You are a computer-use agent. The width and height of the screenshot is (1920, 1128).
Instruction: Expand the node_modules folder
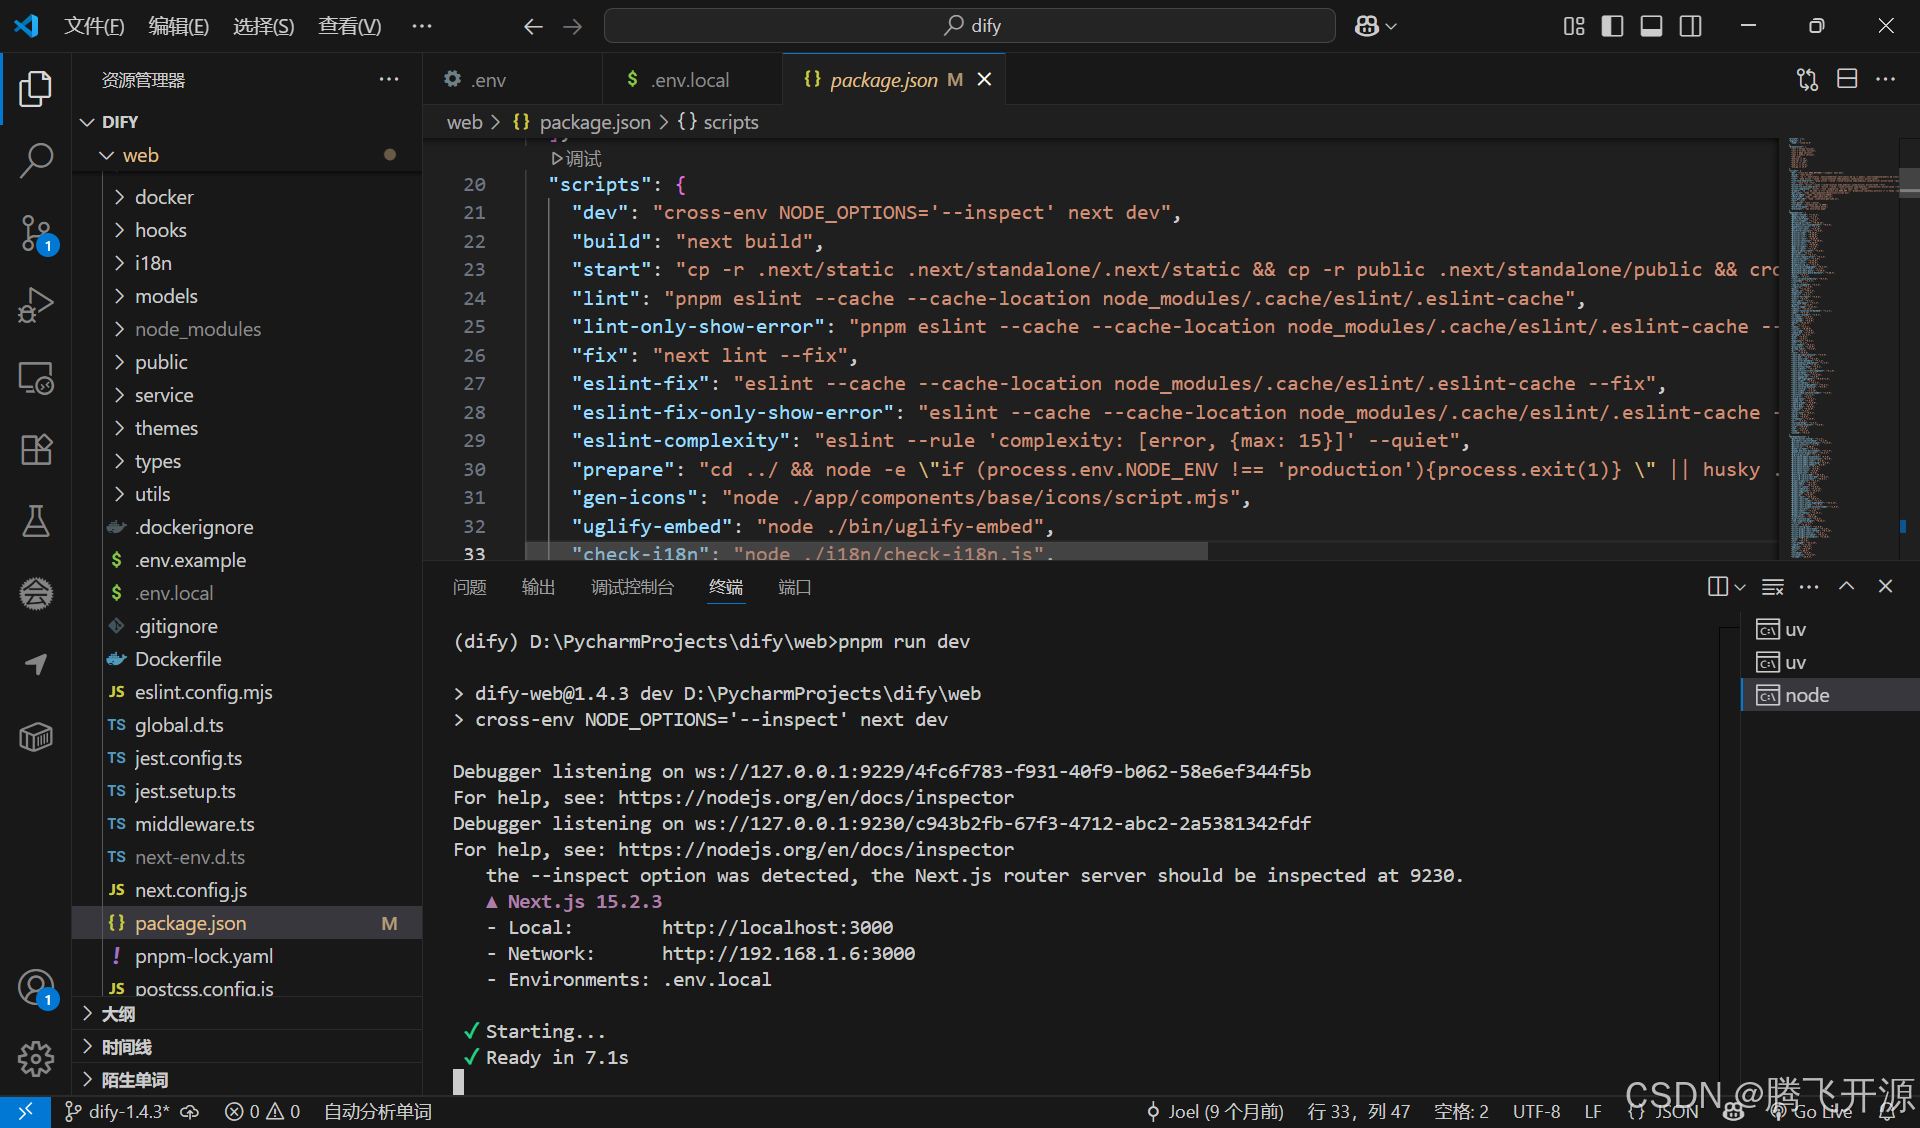pyautogui.click(x=198, y=329)
